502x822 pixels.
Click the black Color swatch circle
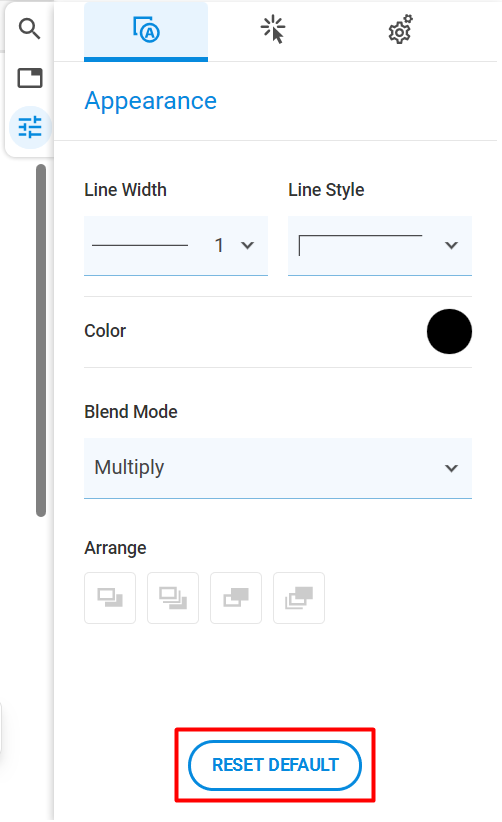coord(449,331)
